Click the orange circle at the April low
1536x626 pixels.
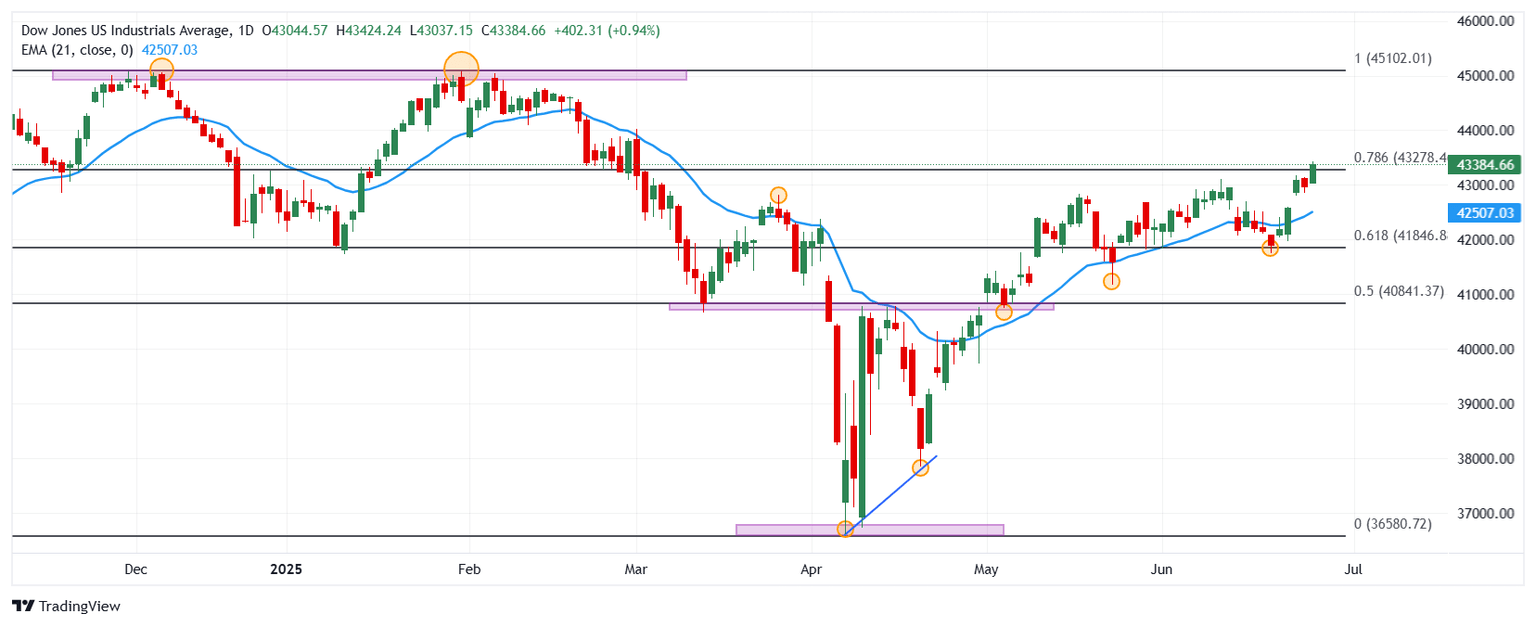[845, 528]
